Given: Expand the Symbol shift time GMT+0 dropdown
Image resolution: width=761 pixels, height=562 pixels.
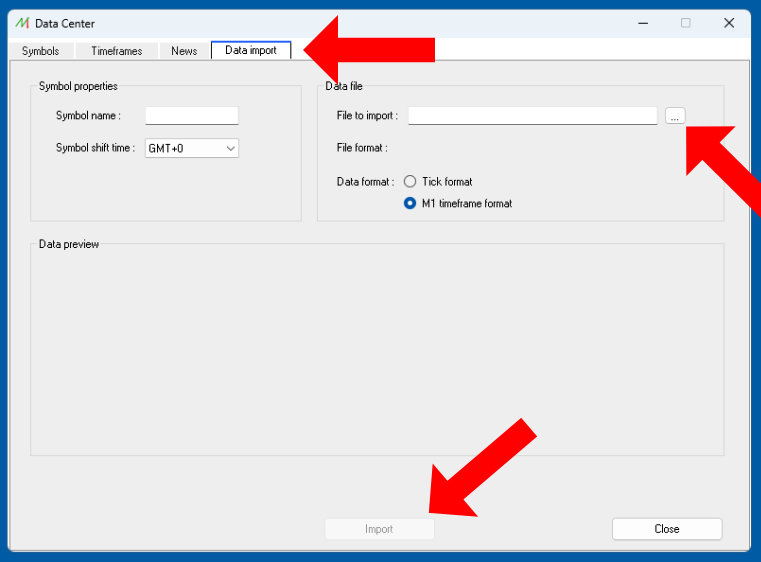Looking at the screenshot, I should [192, 148].
